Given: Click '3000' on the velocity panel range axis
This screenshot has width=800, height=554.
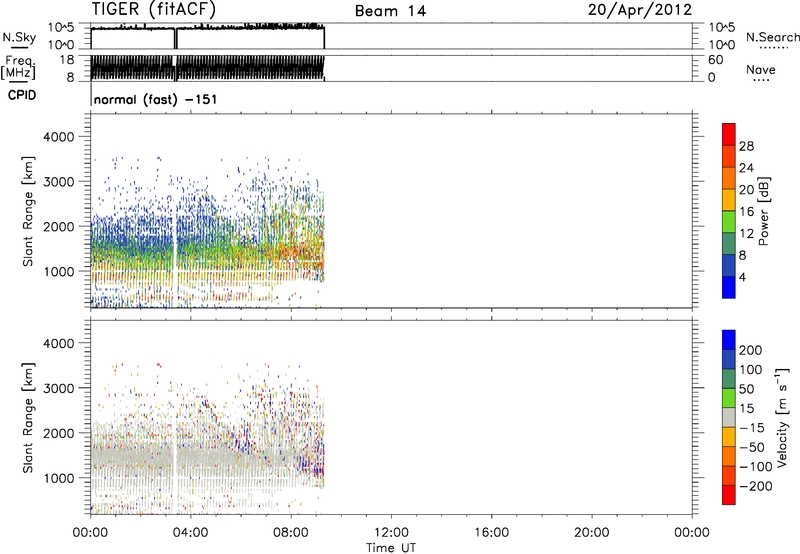Looking at the screenshot, I should coord(58,388).
